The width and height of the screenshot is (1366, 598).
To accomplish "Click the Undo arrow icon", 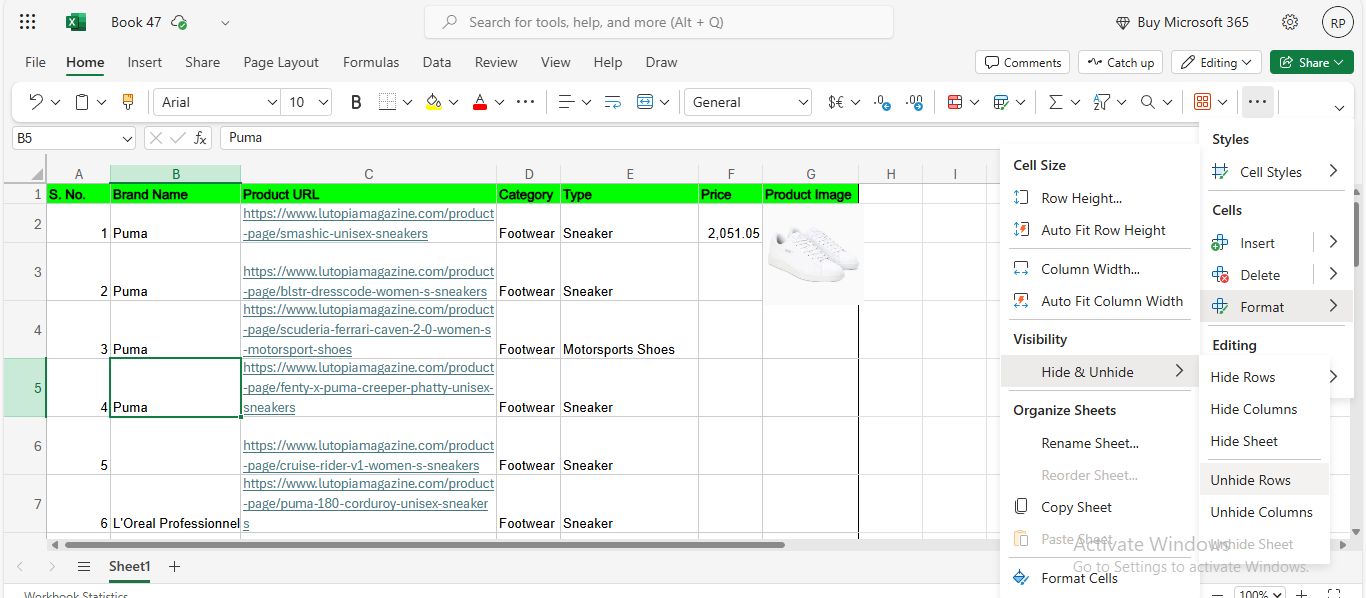I will 36,102.
